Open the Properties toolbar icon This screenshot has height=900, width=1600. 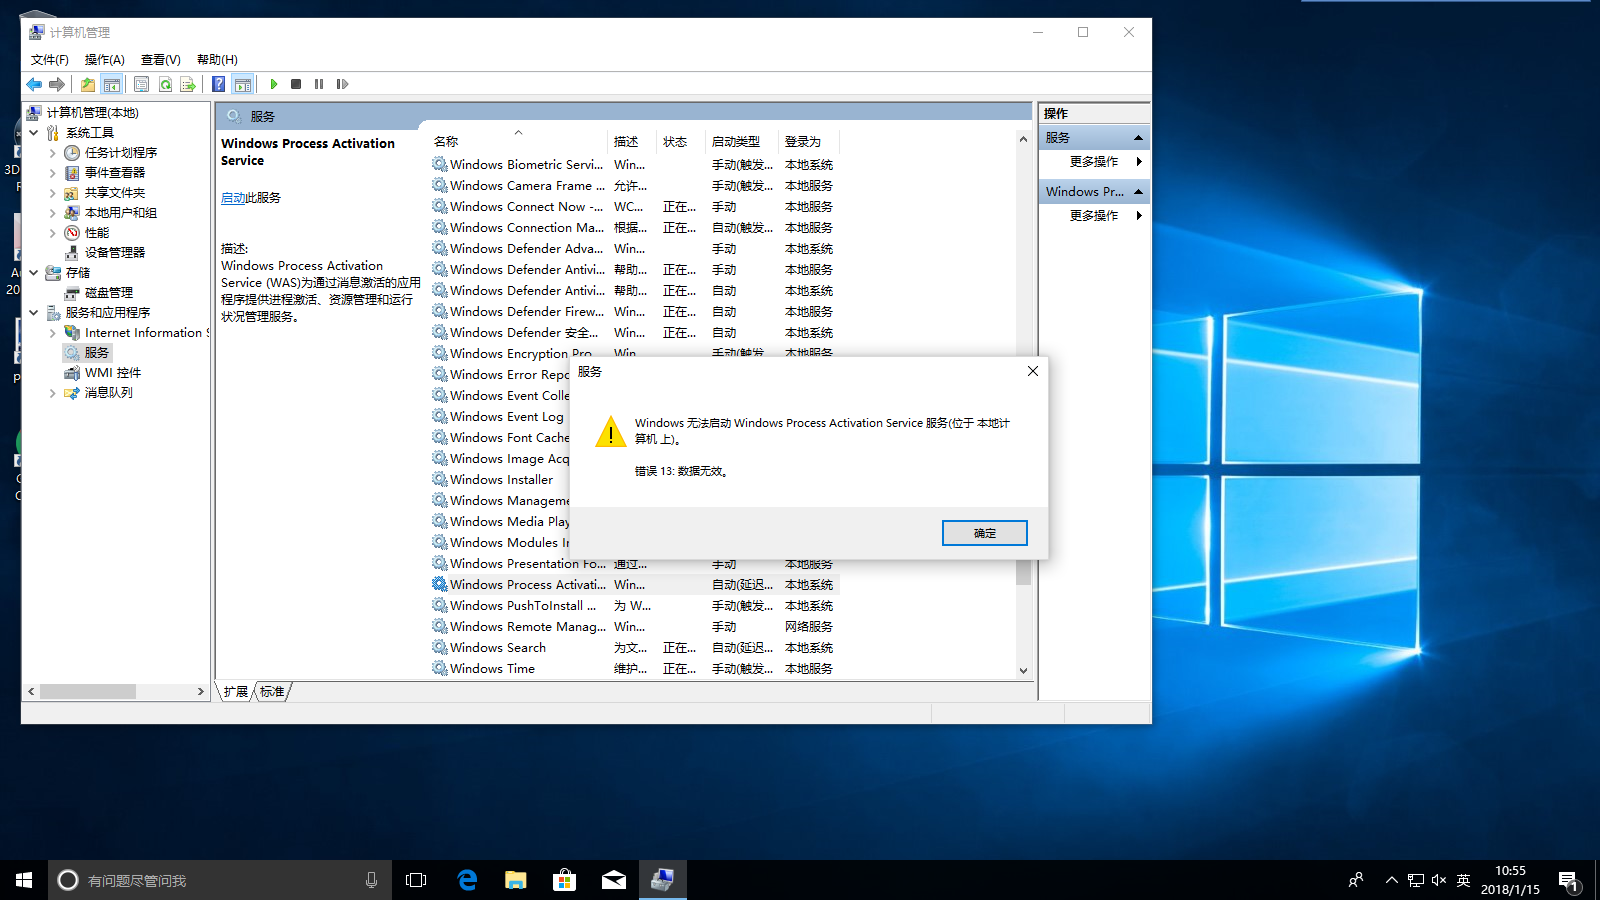pos(141,84)
